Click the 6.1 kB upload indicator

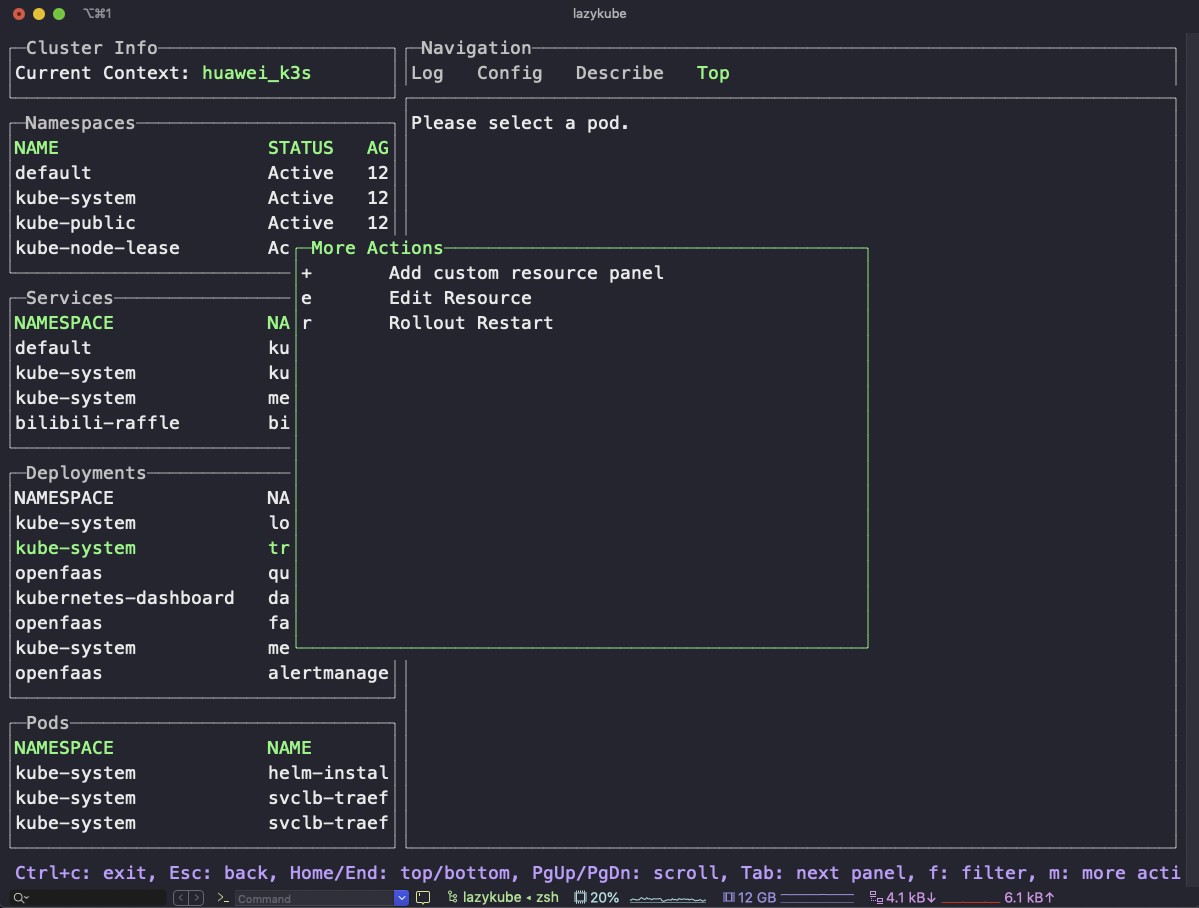[1029, 897]
